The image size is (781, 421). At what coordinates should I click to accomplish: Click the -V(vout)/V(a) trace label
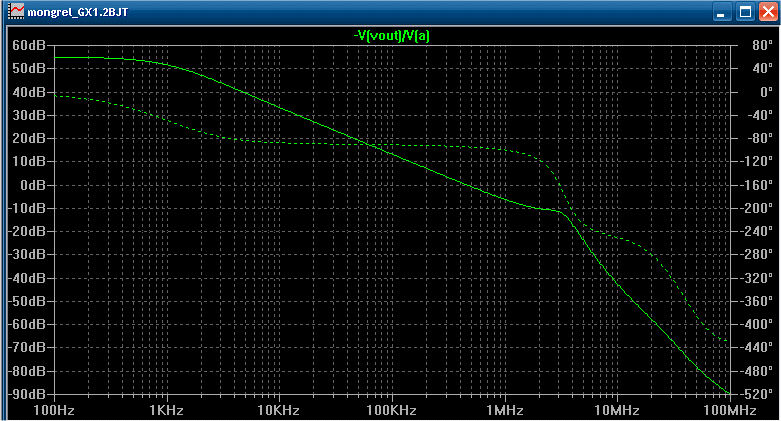click(x=391, y=36)
